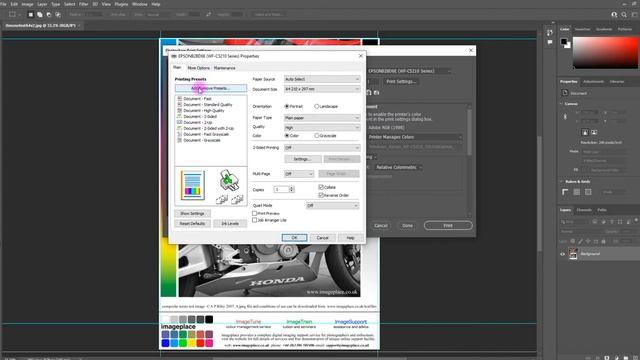Click the foreground color swatch in Color panel
The width and height of the screenshot is (640, 360).
coord(564,41)
